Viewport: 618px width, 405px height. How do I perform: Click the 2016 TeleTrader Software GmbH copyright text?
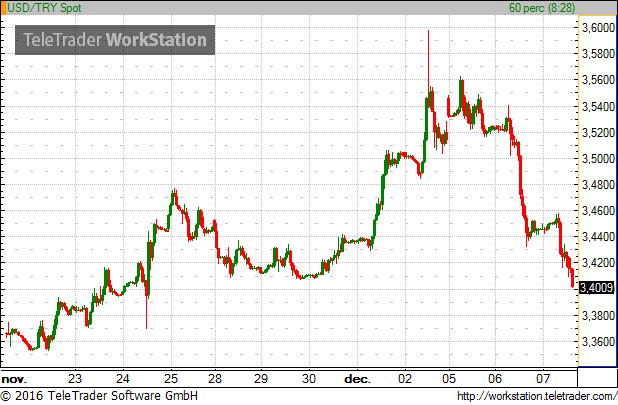click(x=99, y=396)
